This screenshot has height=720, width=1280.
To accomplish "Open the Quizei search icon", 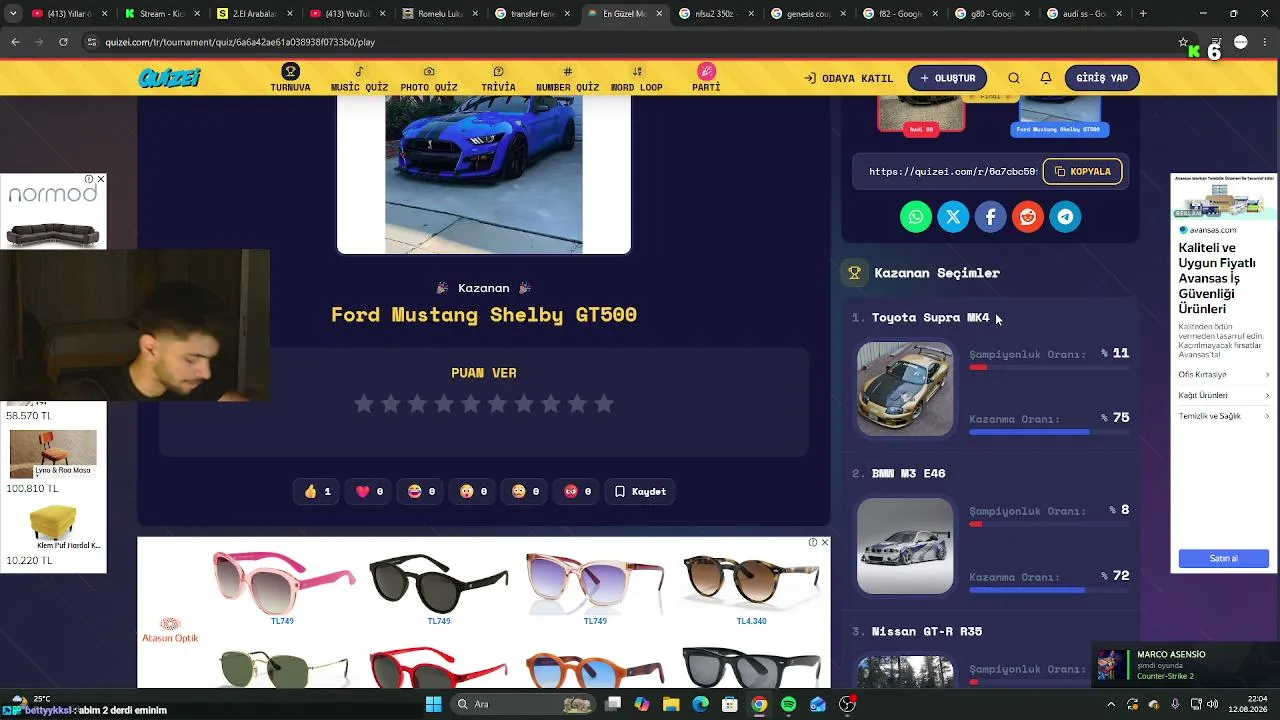I will point(1014,78).
